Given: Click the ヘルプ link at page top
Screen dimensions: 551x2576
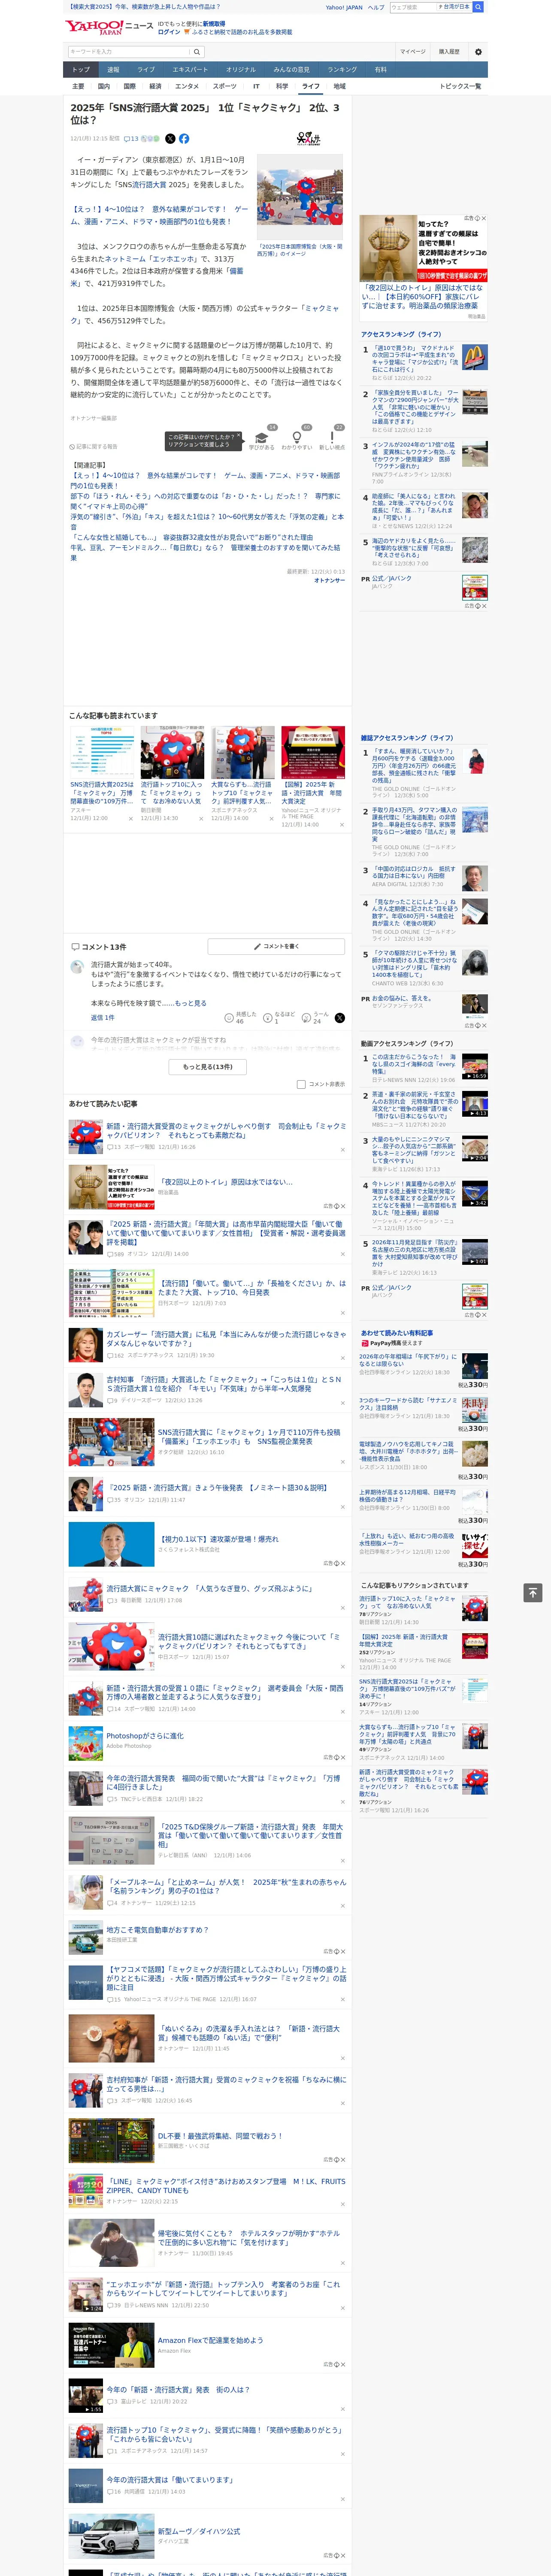Looking at the screenshot, I should 376,7.
